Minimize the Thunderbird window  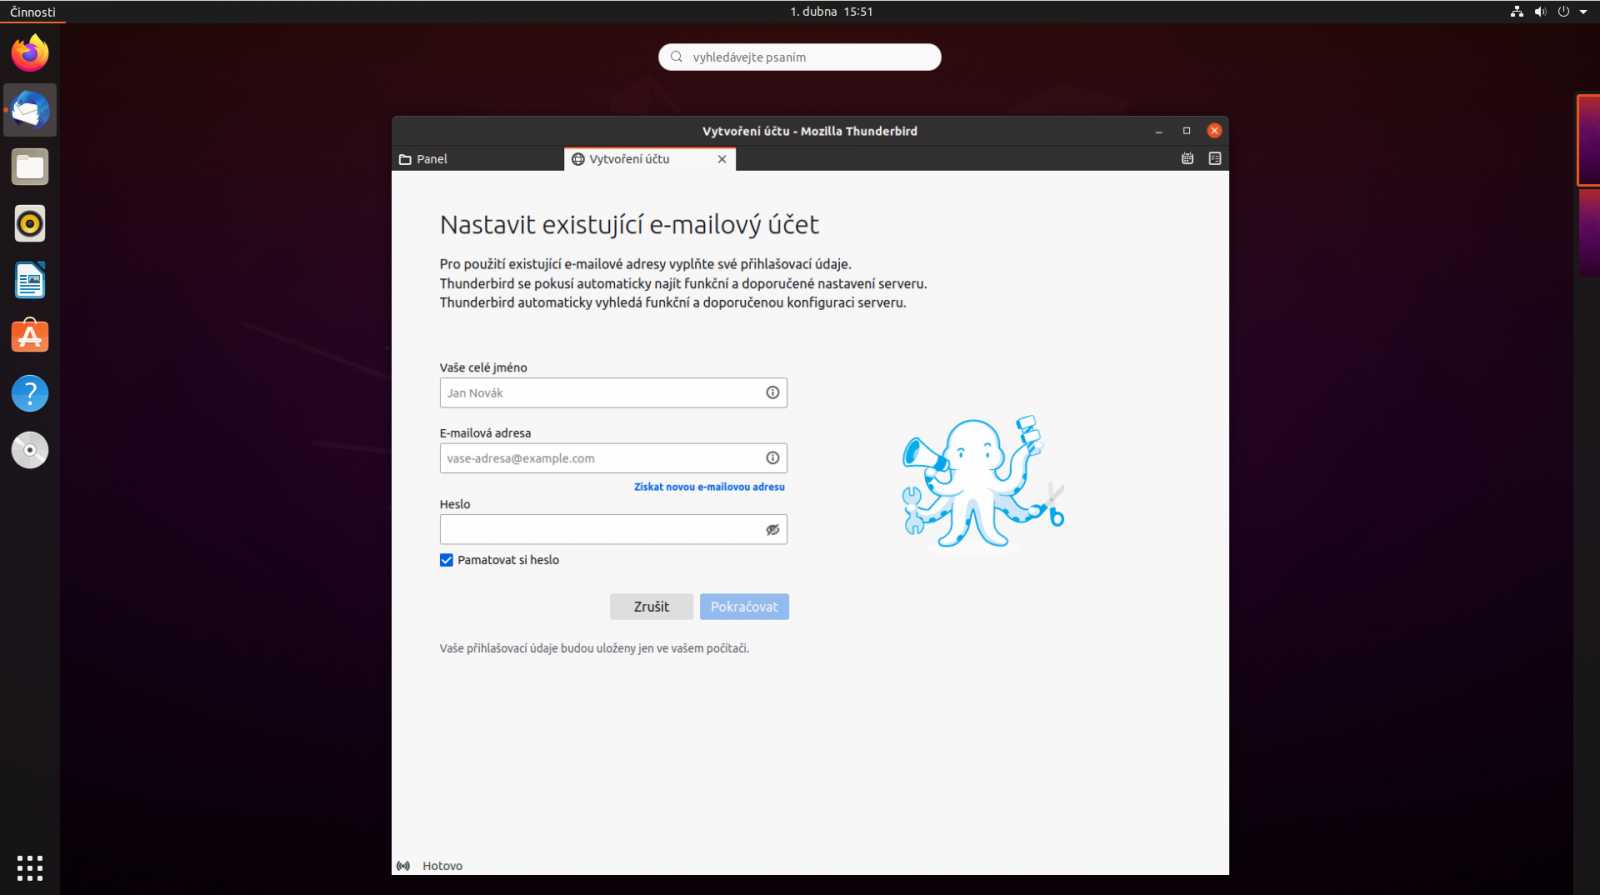(1159, 131)
